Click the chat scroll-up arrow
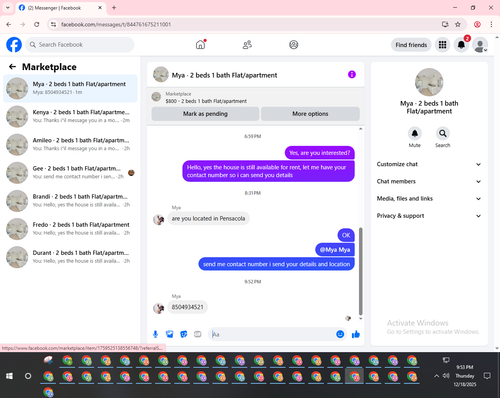 (360, 129)
